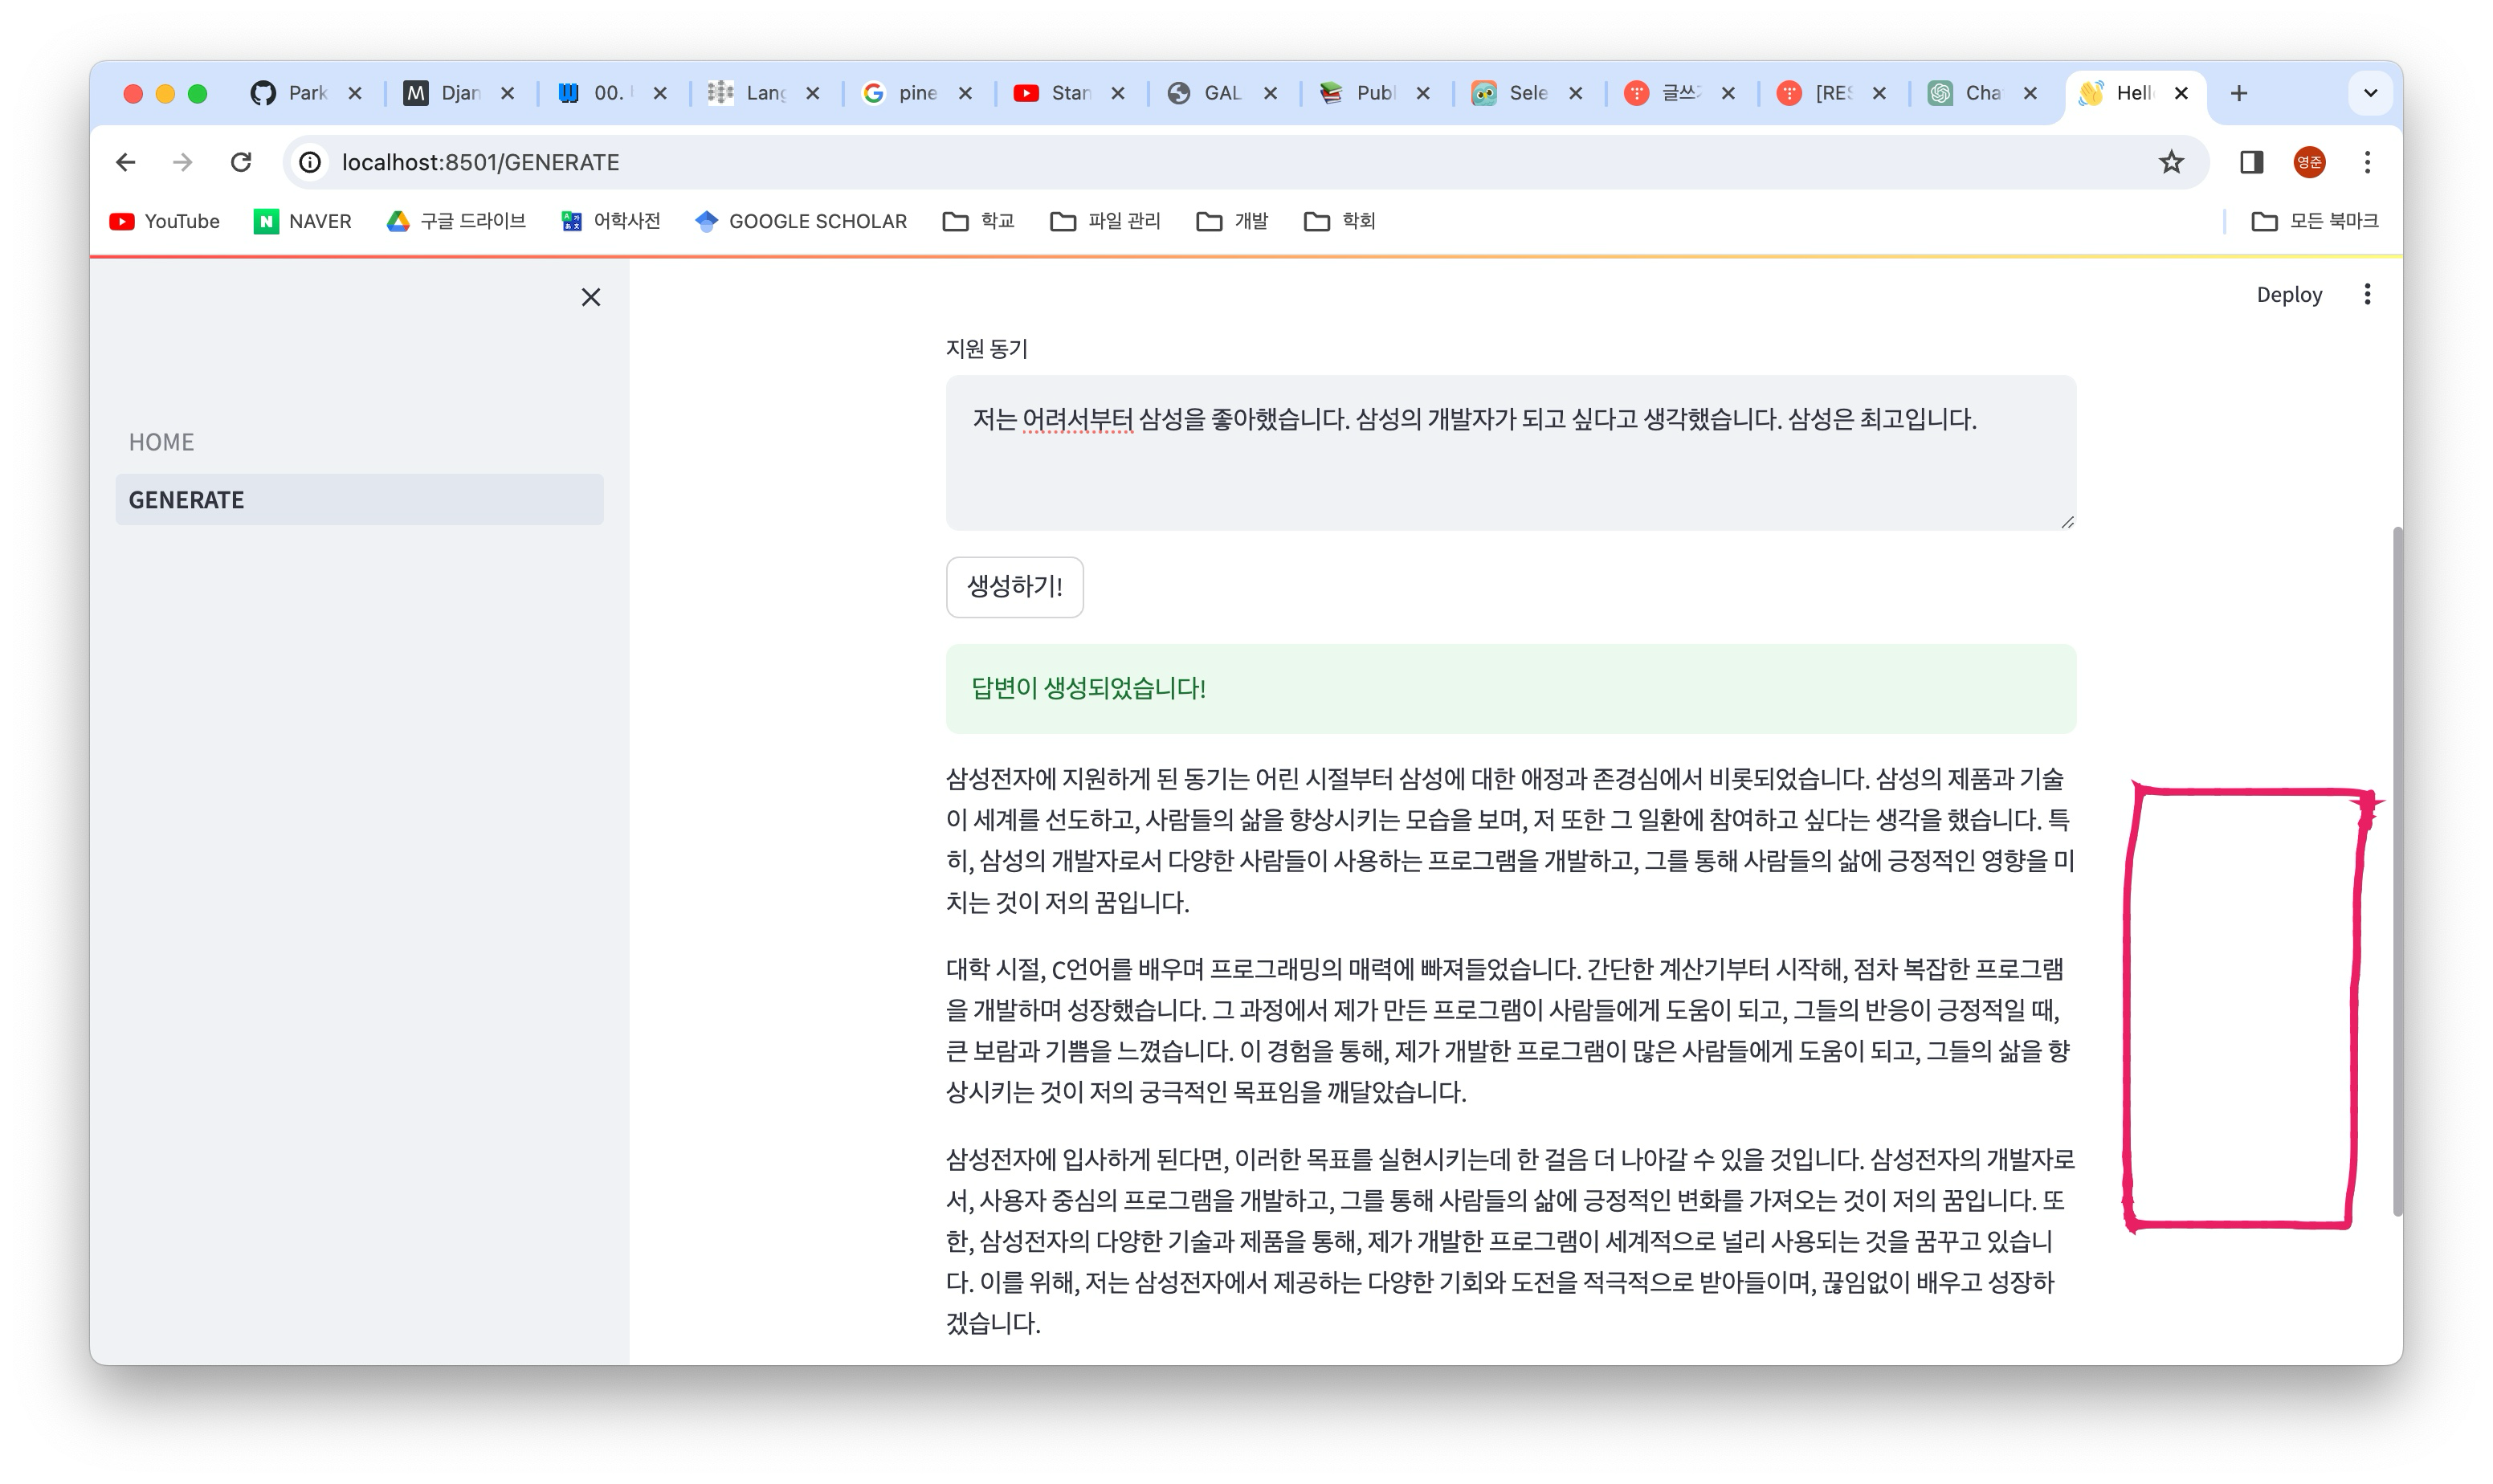Open Chrome's three-dot menu

(2367, 162)
